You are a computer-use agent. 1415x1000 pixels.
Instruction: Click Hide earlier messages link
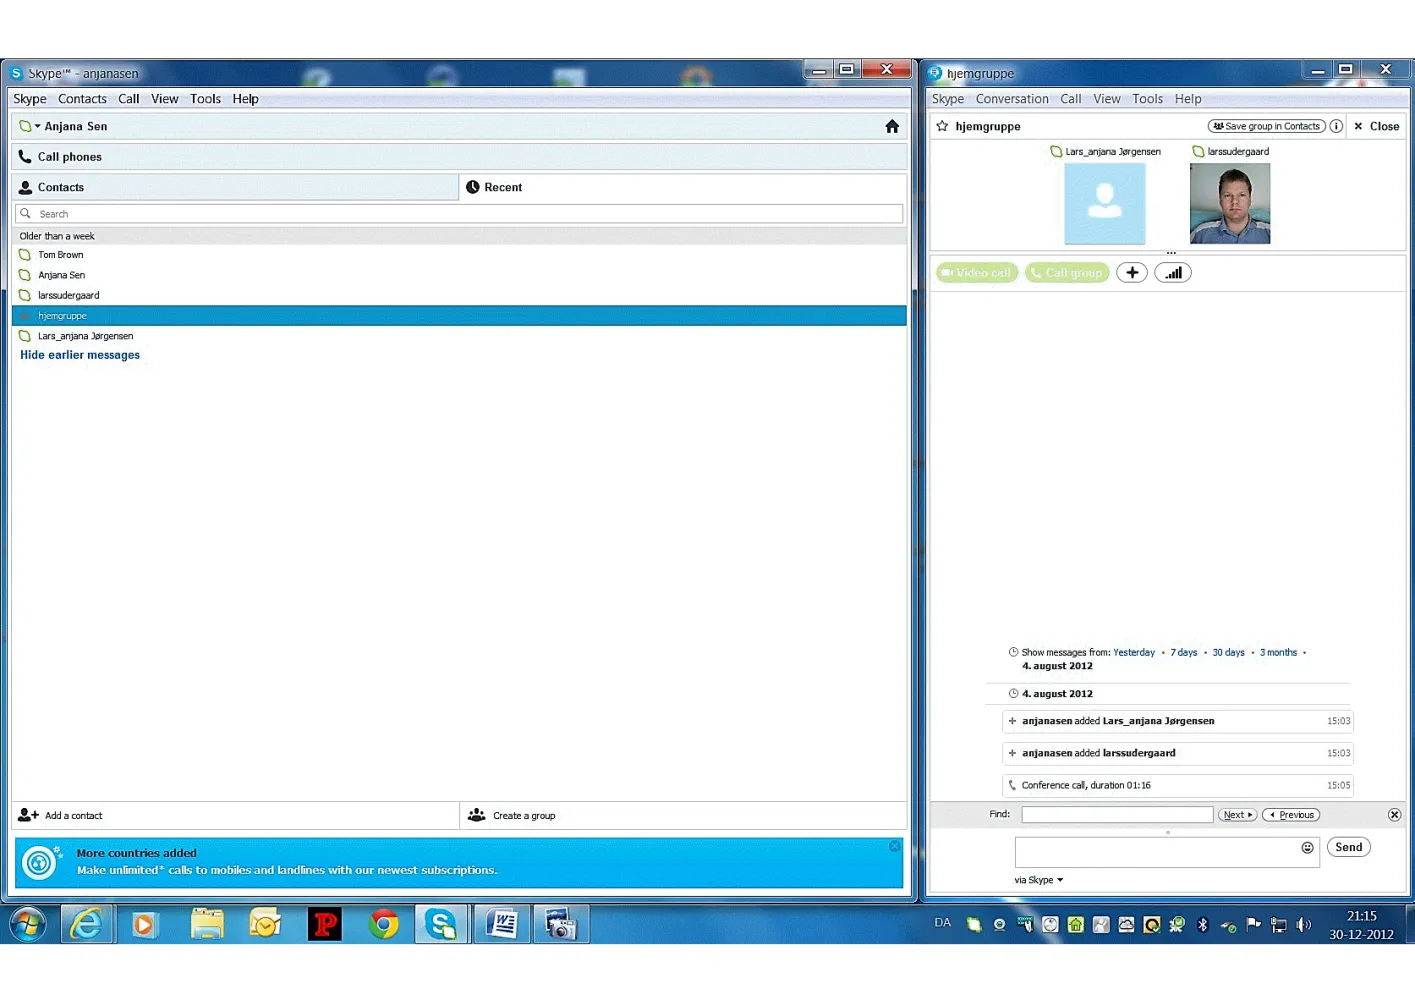(80, 355)
